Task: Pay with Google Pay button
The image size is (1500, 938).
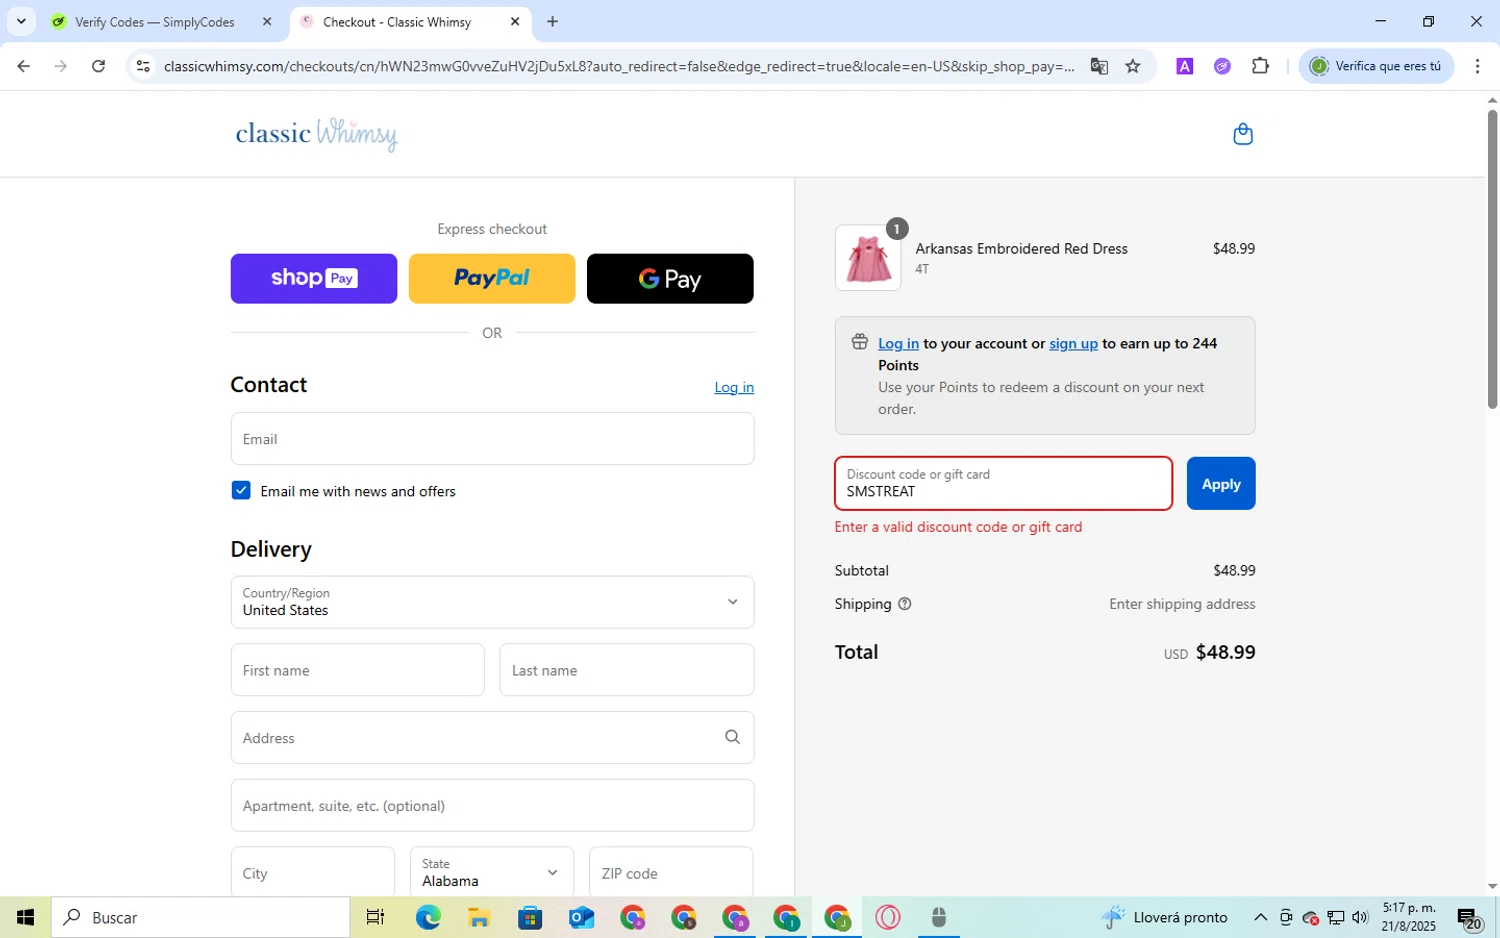Action: [670, 278]
